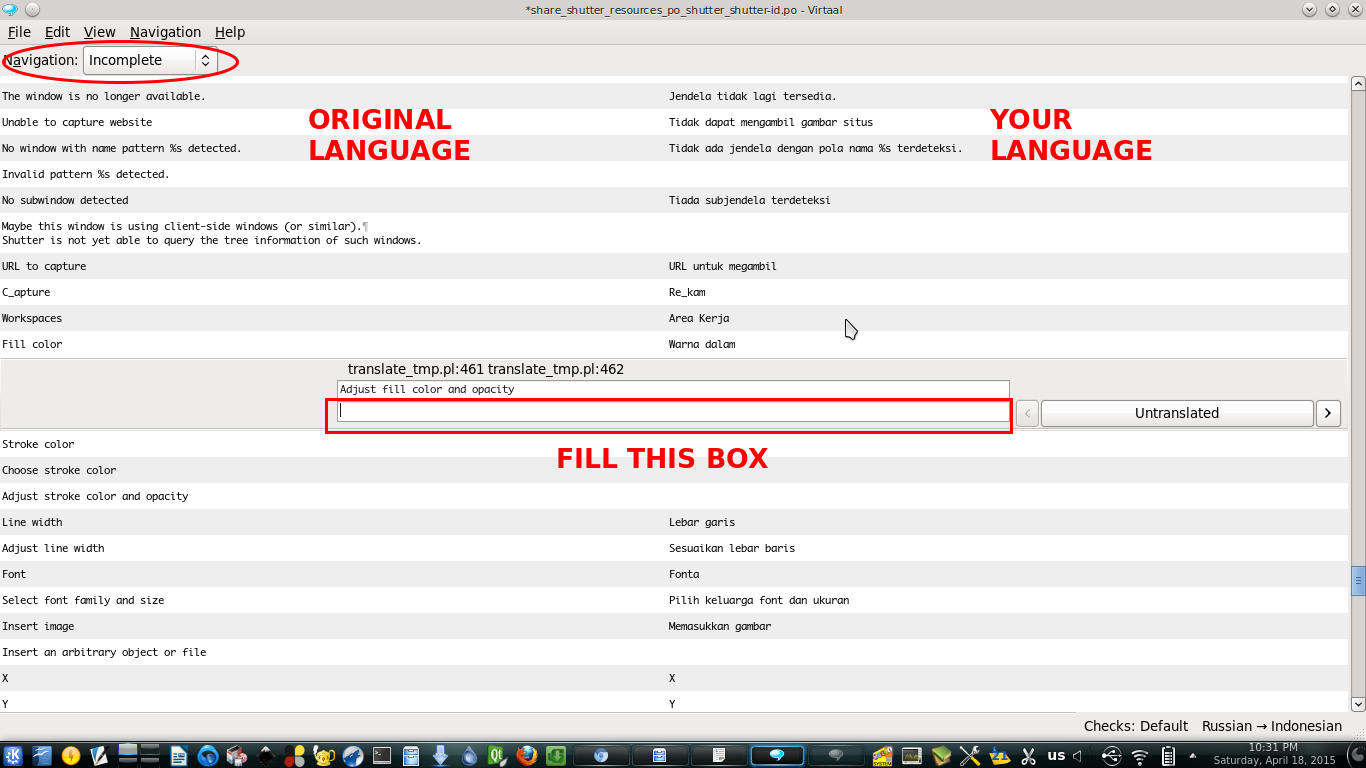
Task: Show hidden tray icons arrow
Action: coord(1192,755)
